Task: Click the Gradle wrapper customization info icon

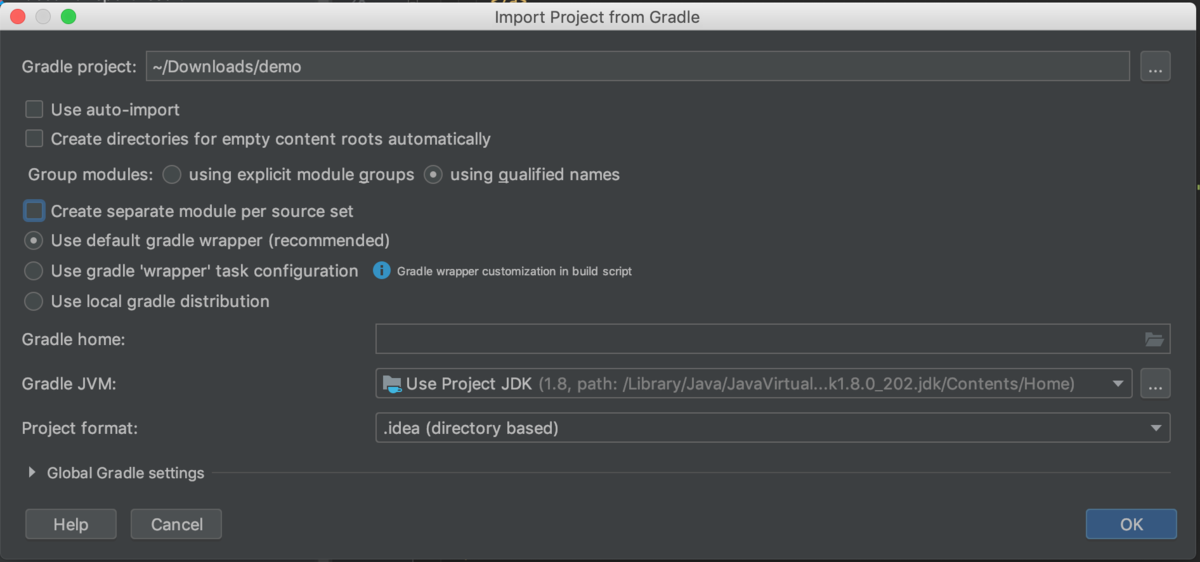Action: click(x=381, y=271)
